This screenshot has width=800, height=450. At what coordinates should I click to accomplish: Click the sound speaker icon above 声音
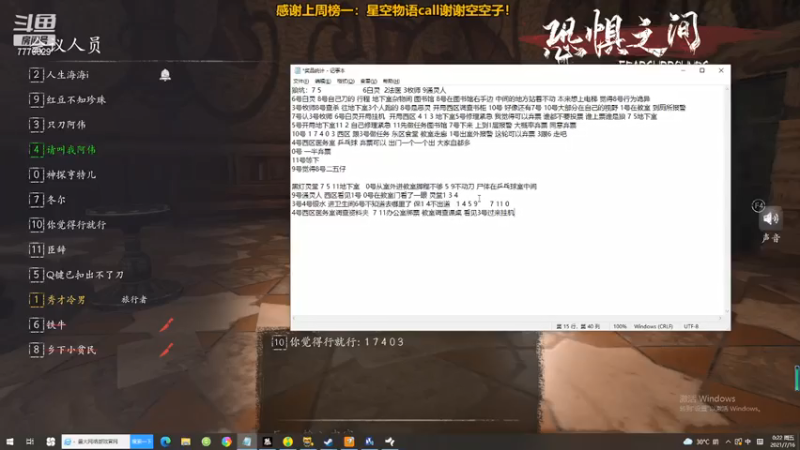(x=770, y=218)
